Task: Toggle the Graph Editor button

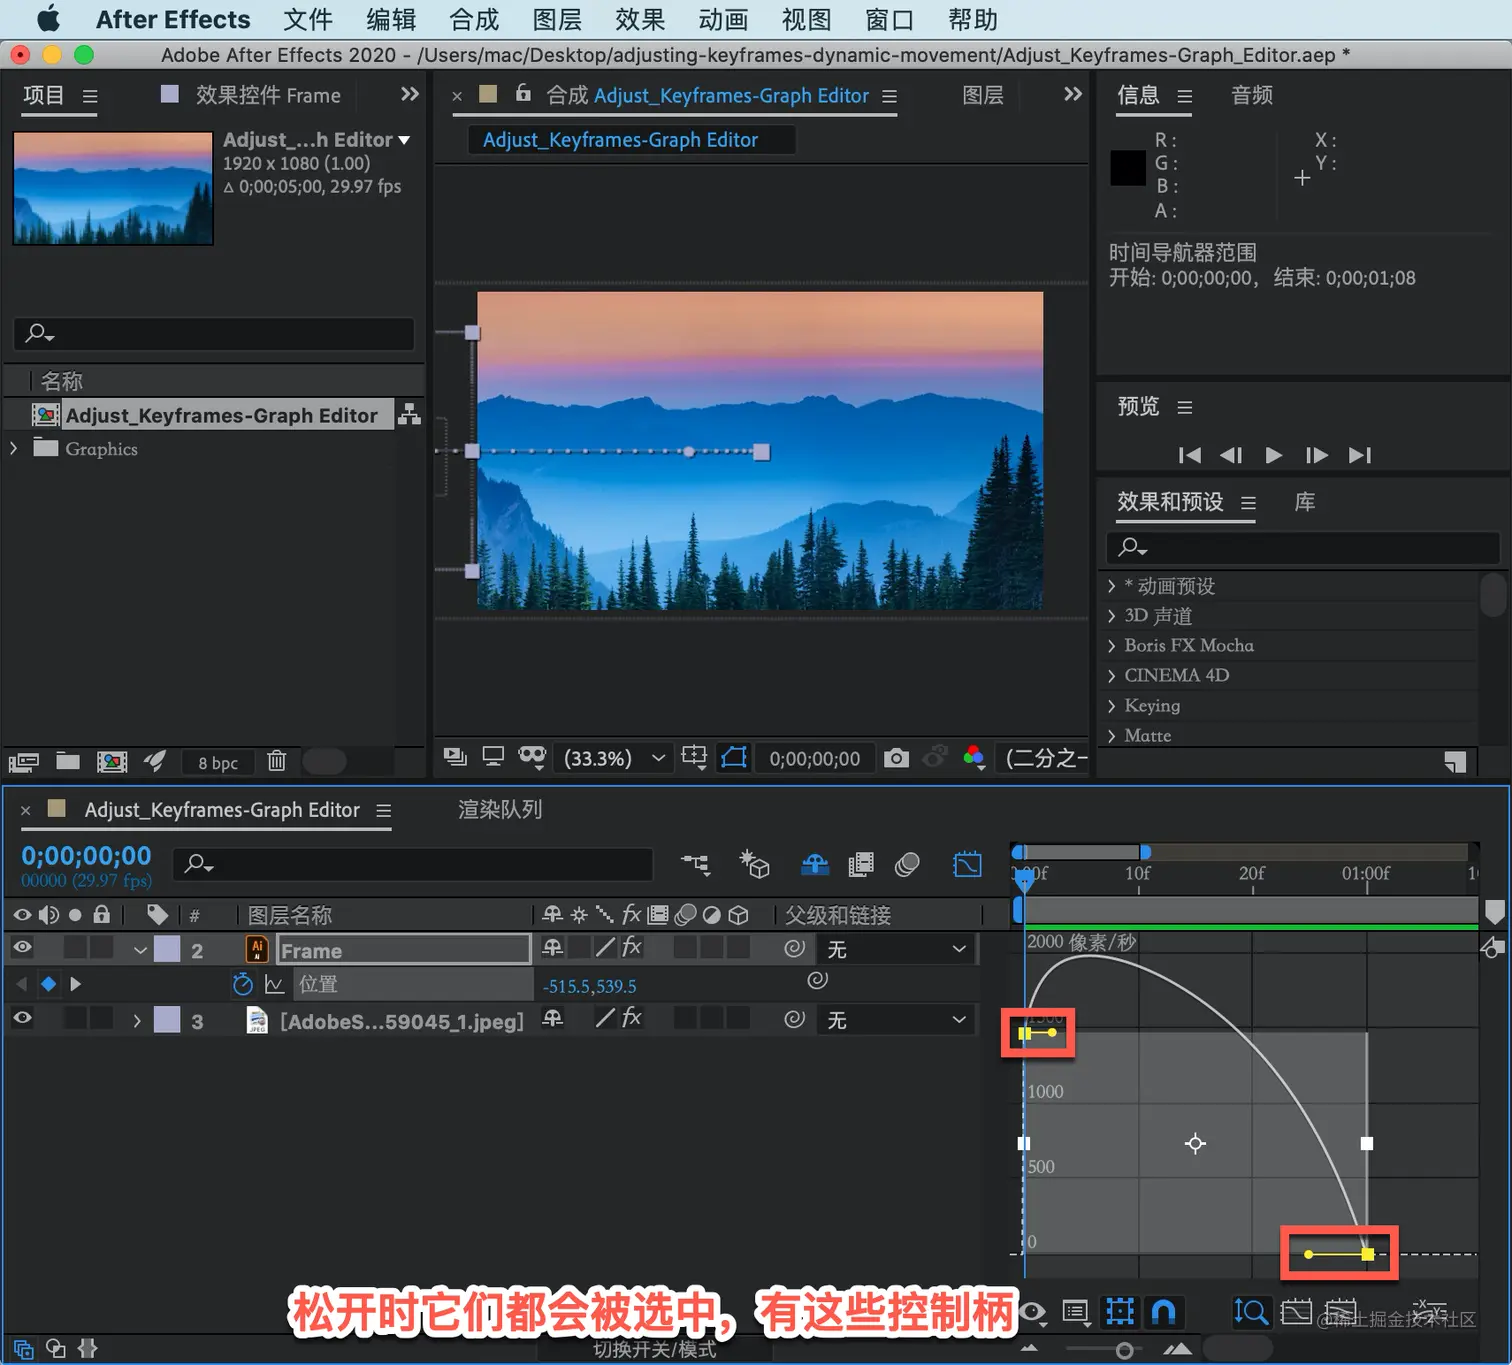Action: point(967,864)
